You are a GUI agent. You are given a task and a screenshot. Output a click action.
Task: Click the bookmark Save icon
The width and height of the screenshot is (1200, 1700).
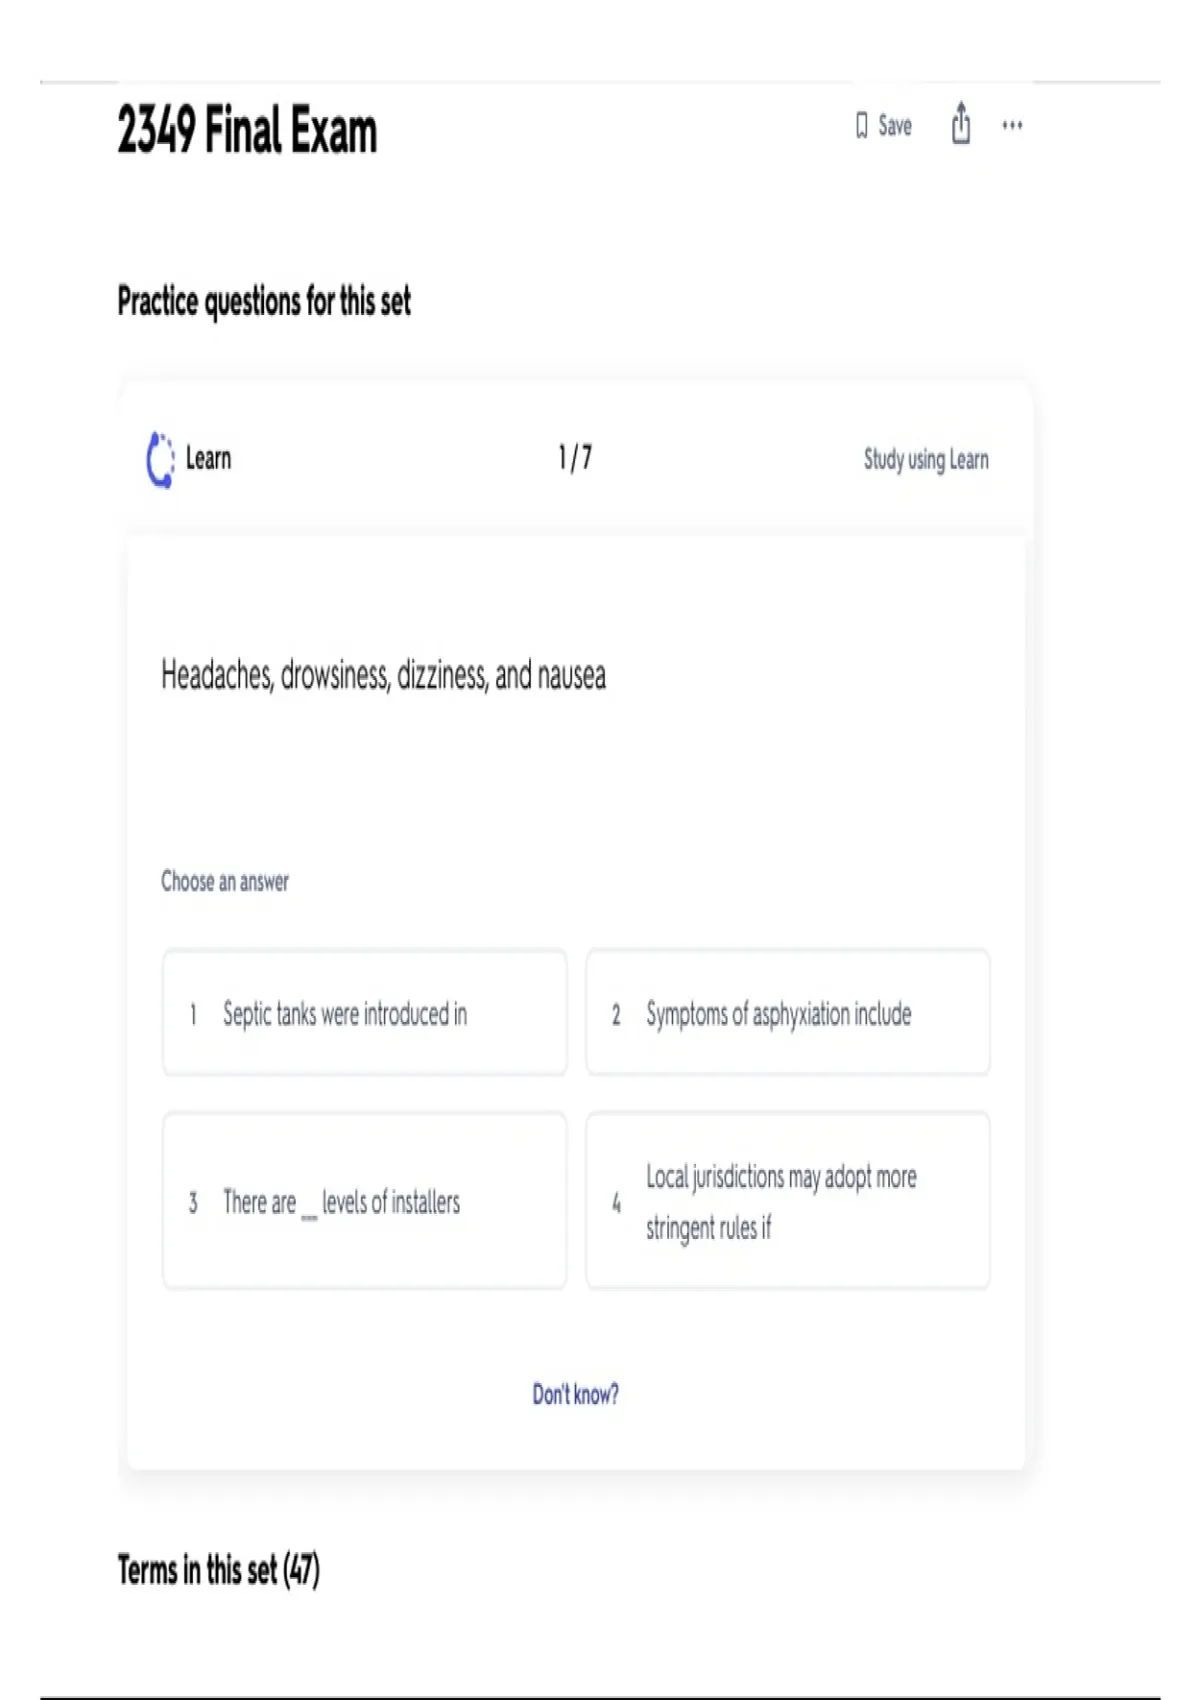(x=861, y=126)
